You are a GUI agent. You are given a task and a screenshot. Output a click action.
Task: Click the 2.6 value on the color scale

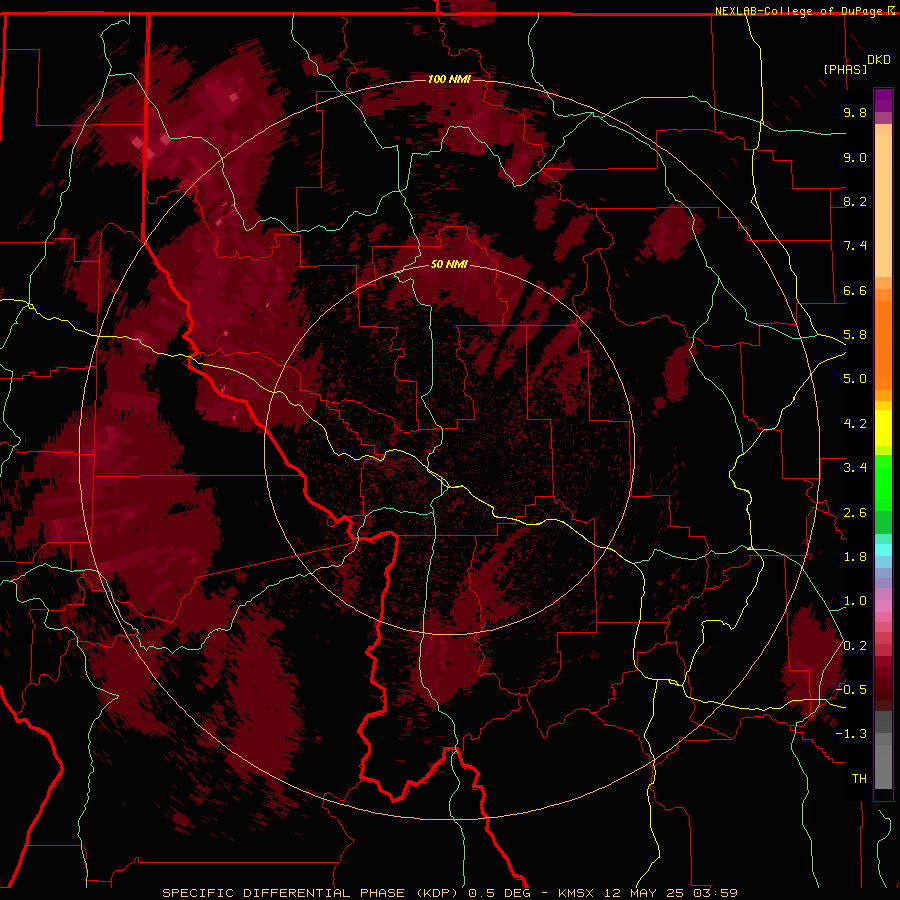click(x=855, y=513)
